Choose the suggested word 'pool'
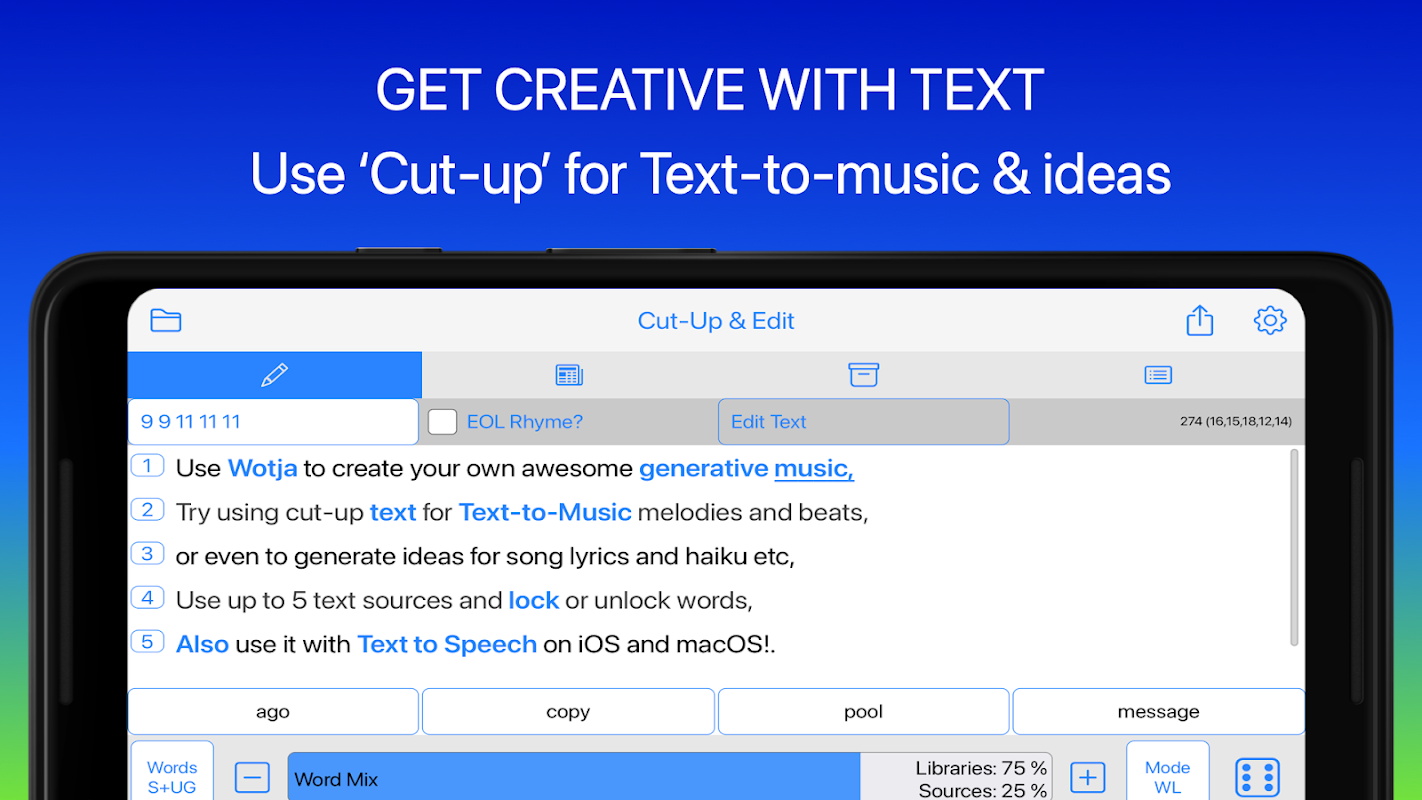This screenshot has width=1422, height=800. (x=864, y=712)
